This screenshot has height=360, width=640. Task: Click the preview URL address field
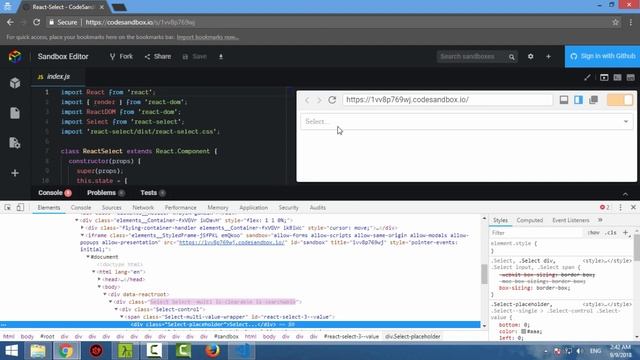447,100
